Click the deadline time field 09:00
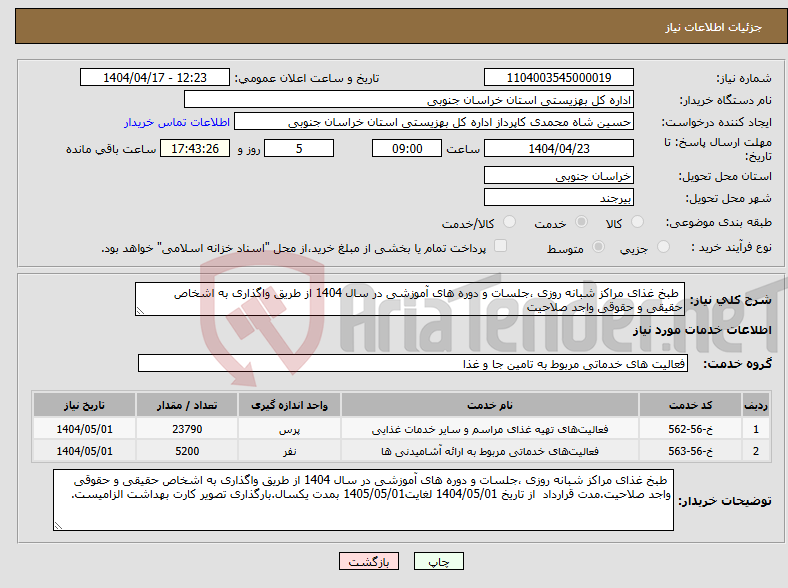This screenshot has width=788, height=588. click(x=407, y=148)
